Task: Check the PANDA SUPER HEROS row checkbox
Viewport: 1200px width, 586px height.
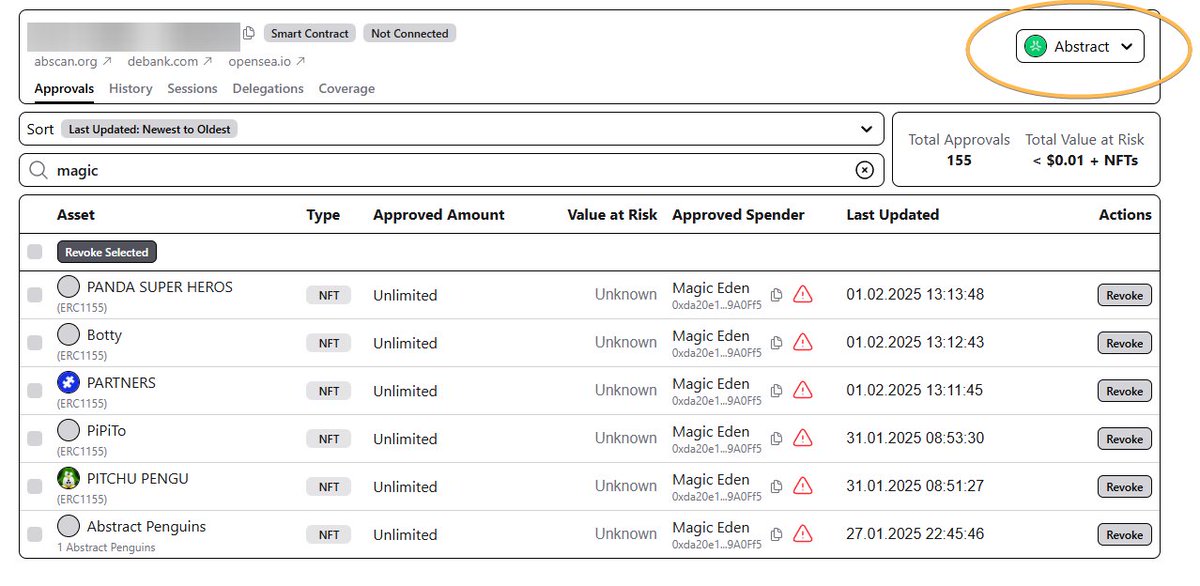Action: (35, 295)
